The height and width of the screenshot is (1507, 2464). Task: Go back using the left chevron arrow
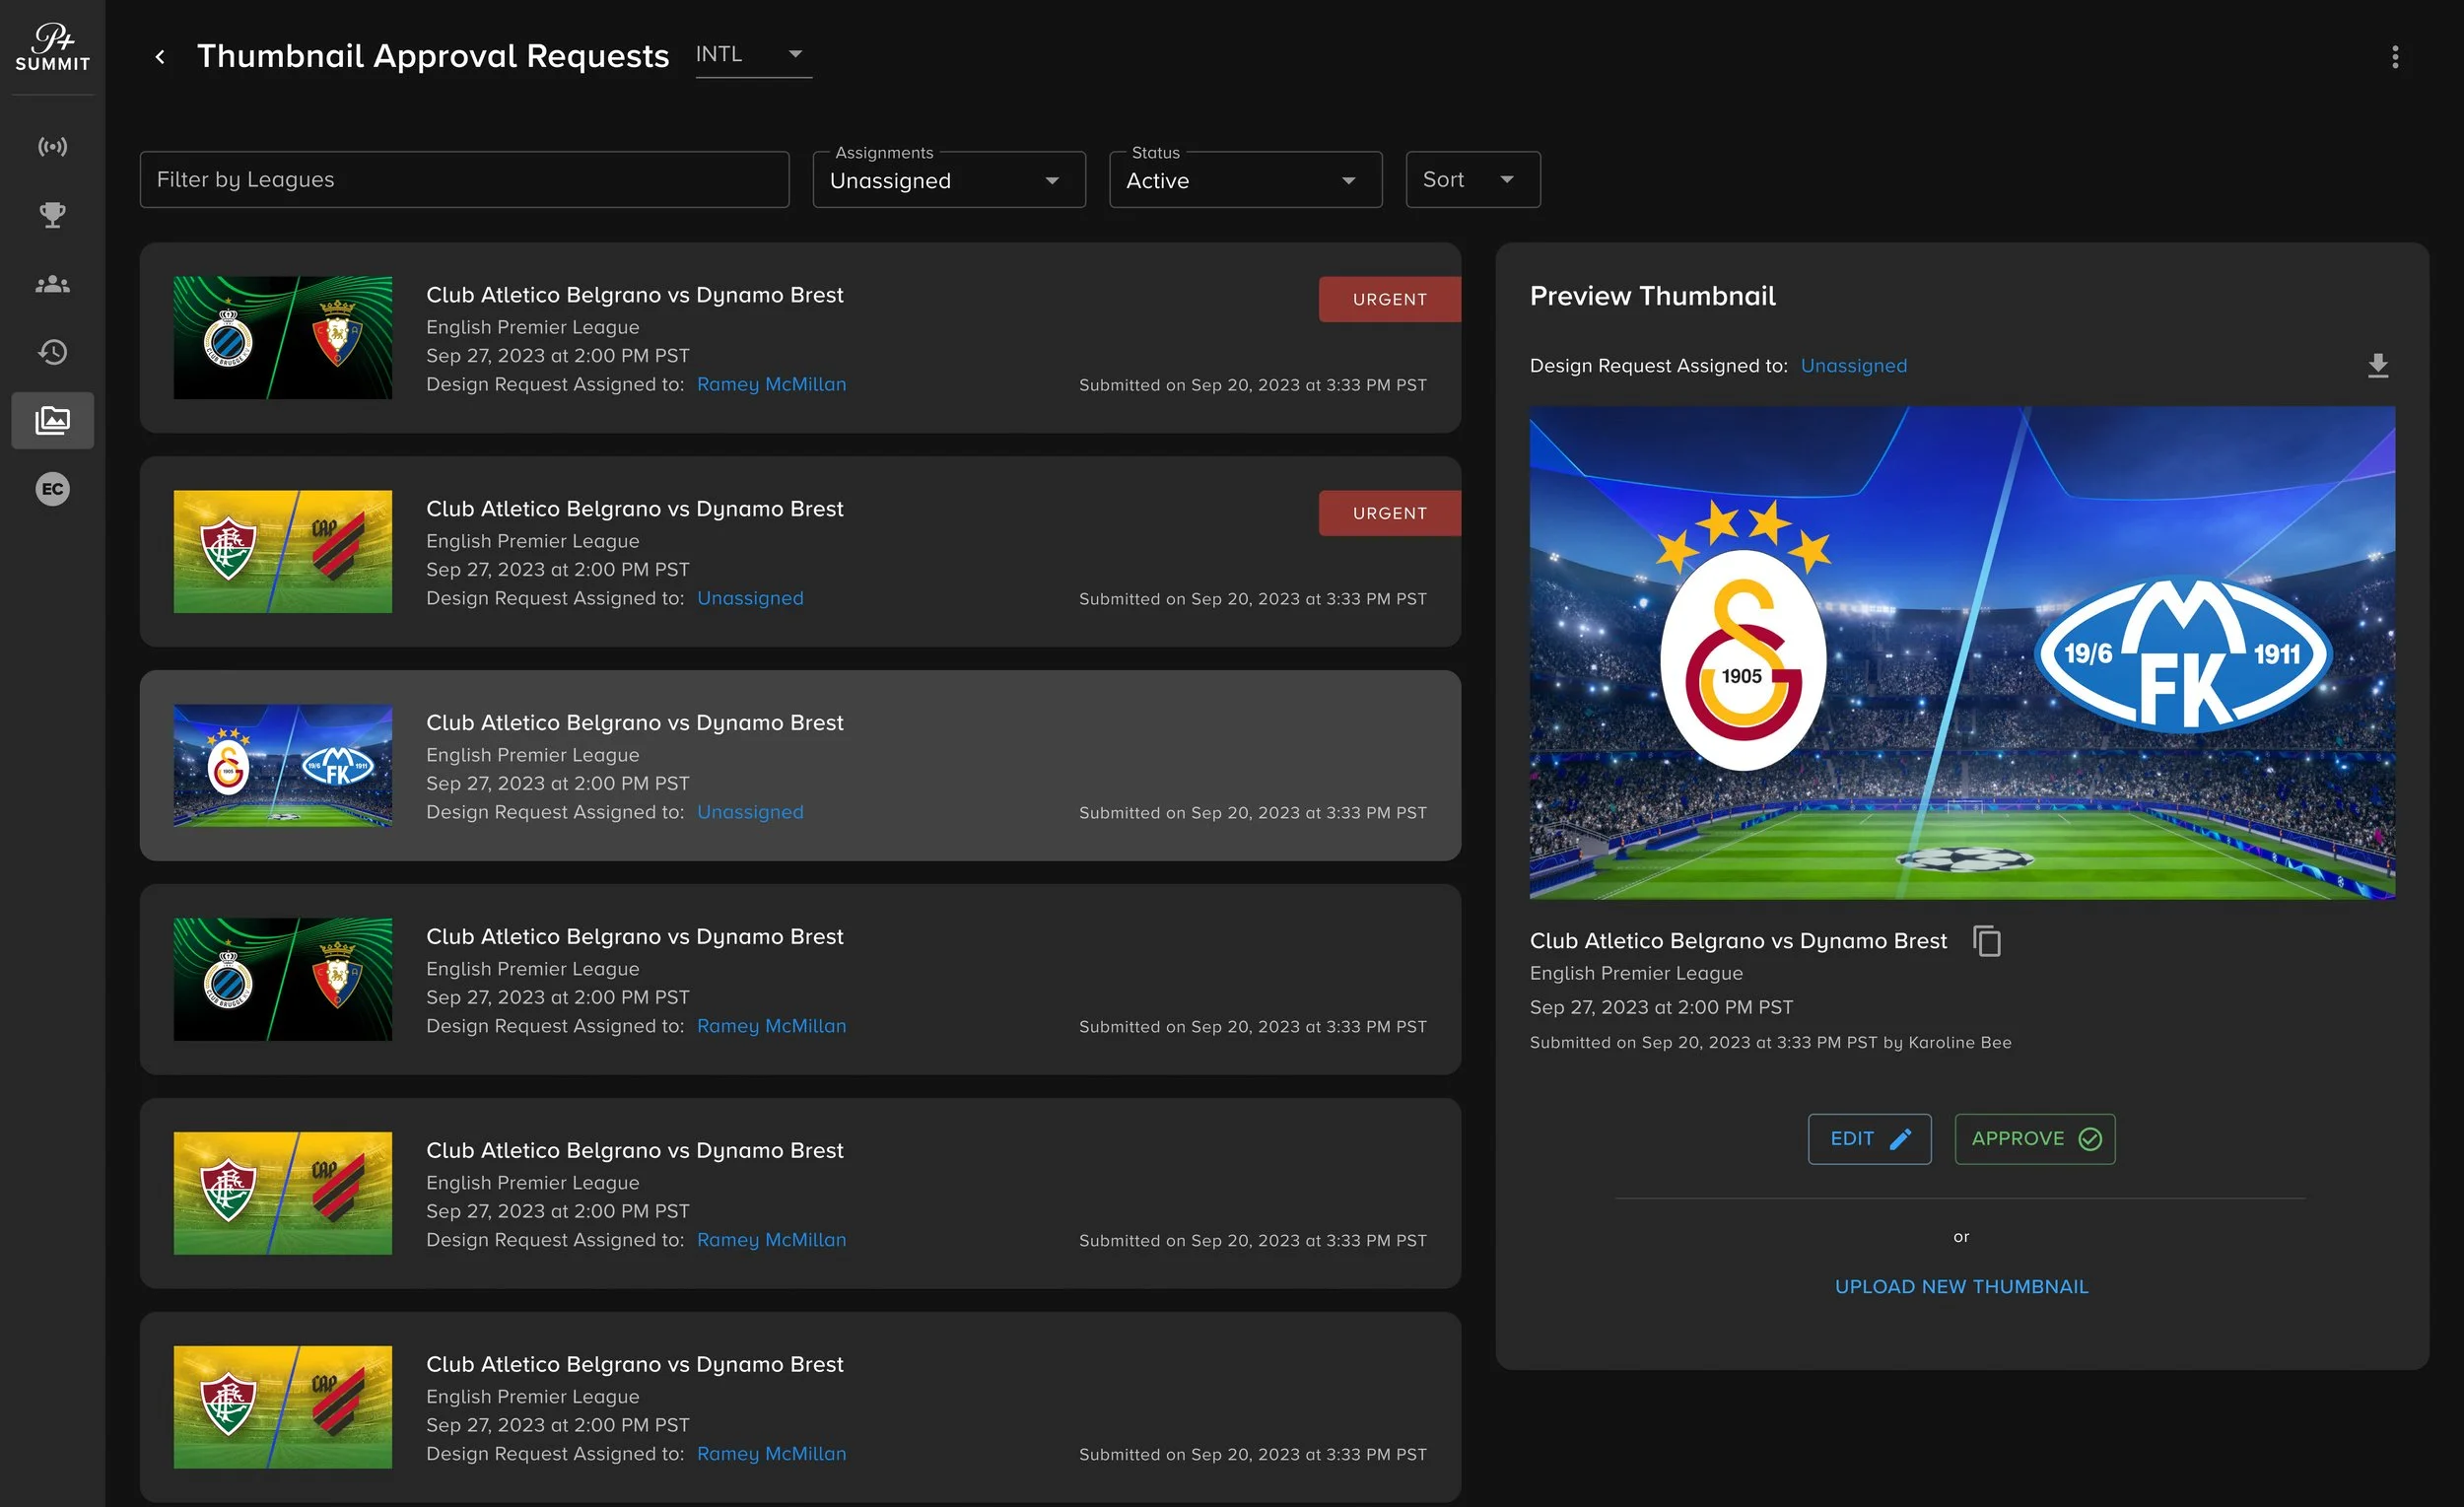[160, 57]
